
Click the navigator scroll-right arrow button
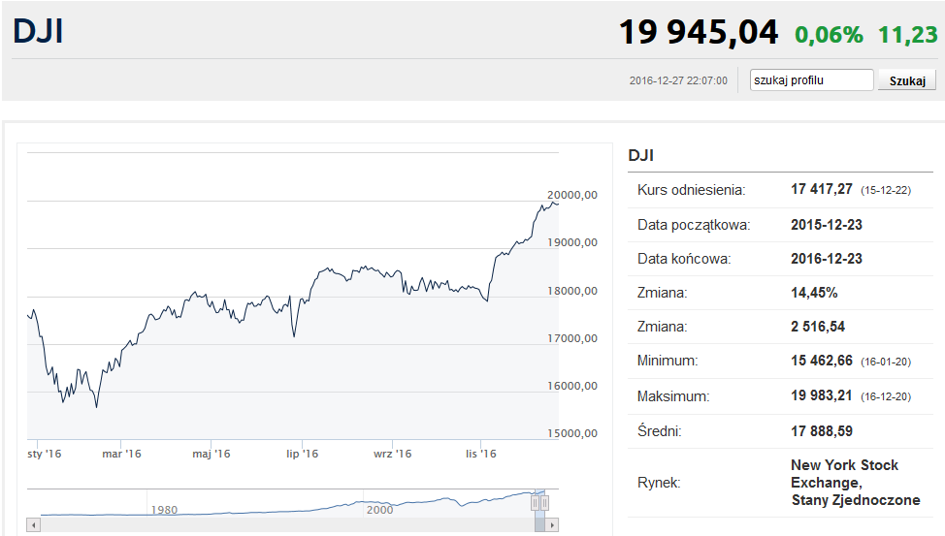[552, 525]
